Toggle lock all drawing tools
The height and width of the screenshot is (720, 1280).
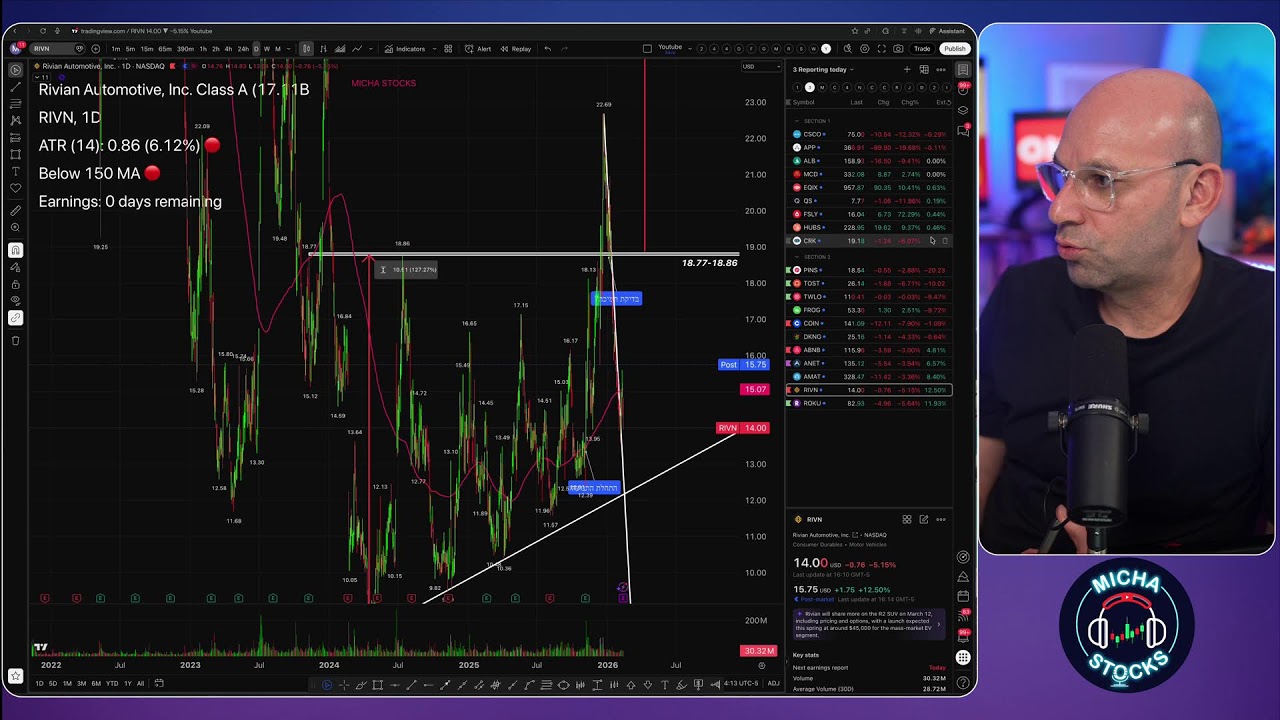click(x=15, y=284)
